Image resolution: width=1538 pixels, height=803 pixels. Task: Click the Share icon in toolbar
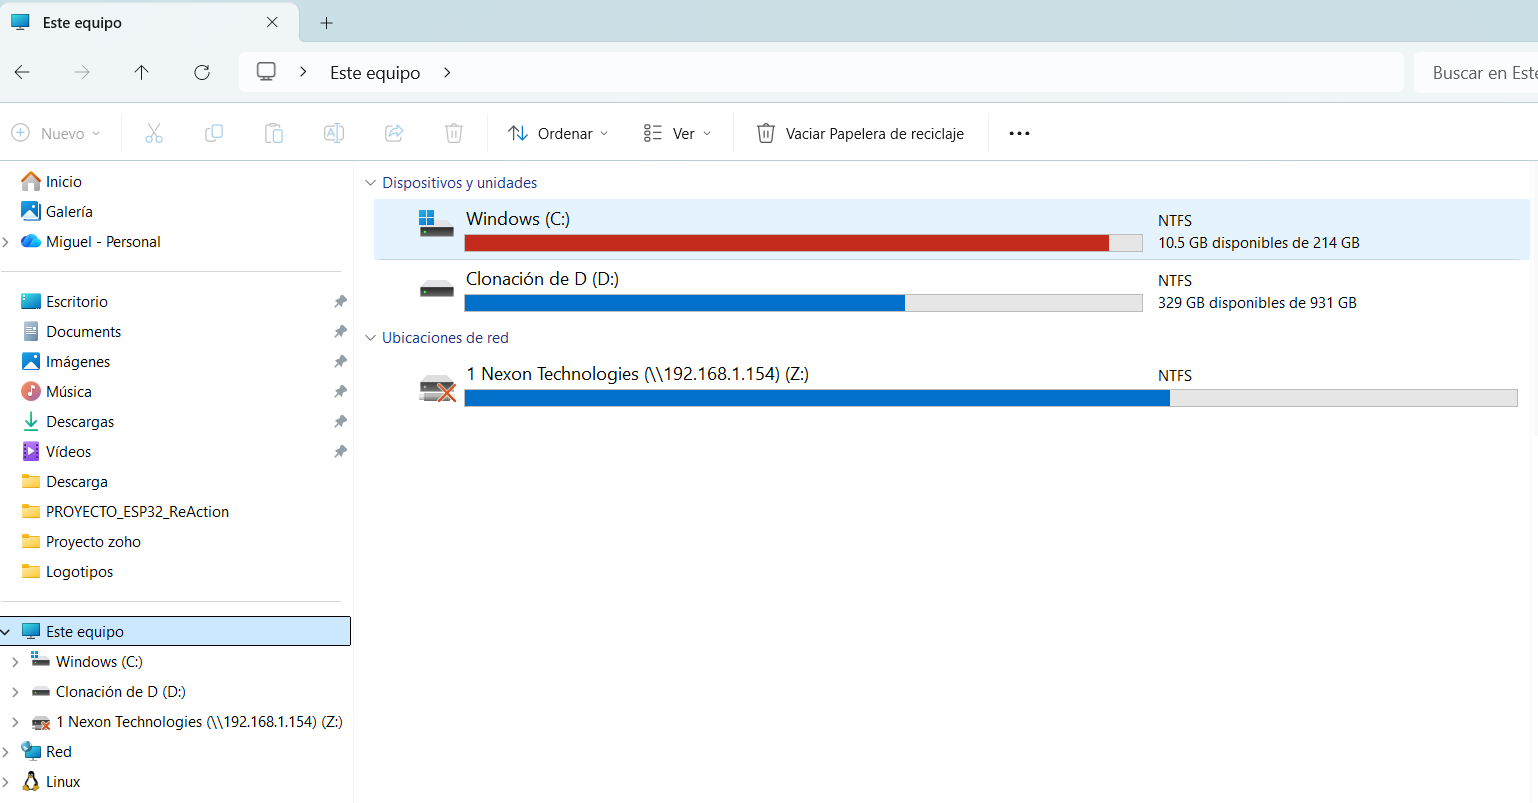point(394,133)
